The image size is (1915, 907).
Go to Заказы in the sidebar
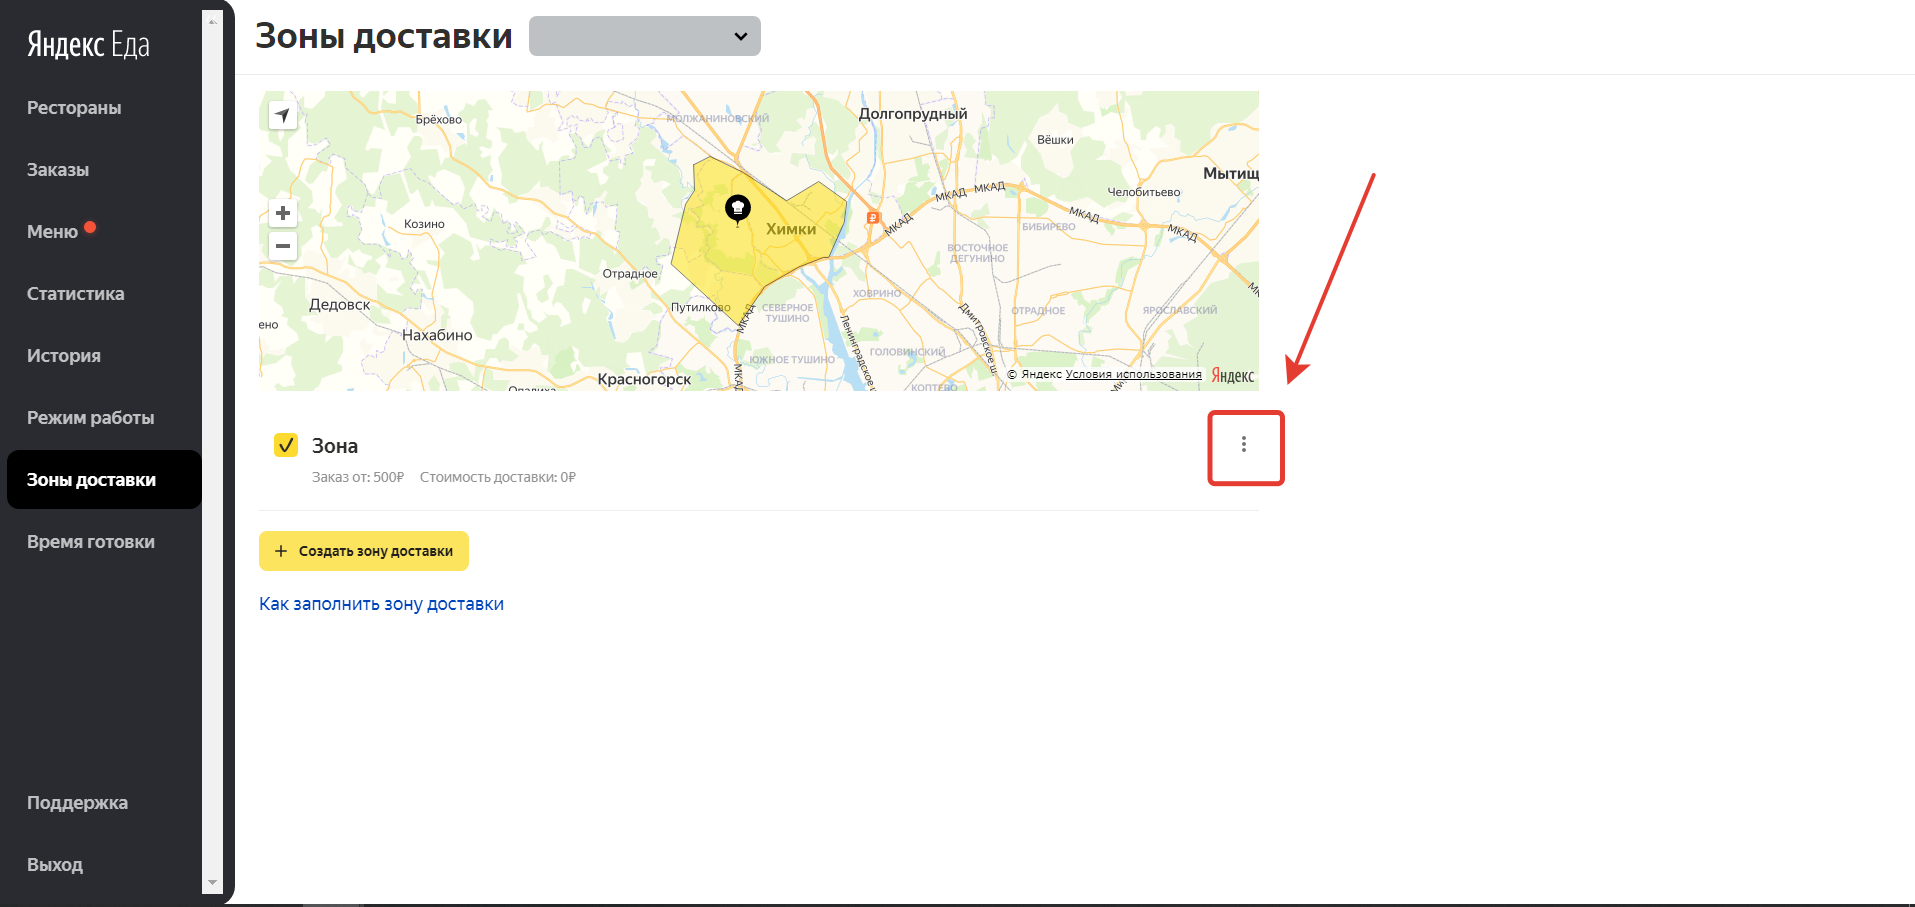[58, 170]
